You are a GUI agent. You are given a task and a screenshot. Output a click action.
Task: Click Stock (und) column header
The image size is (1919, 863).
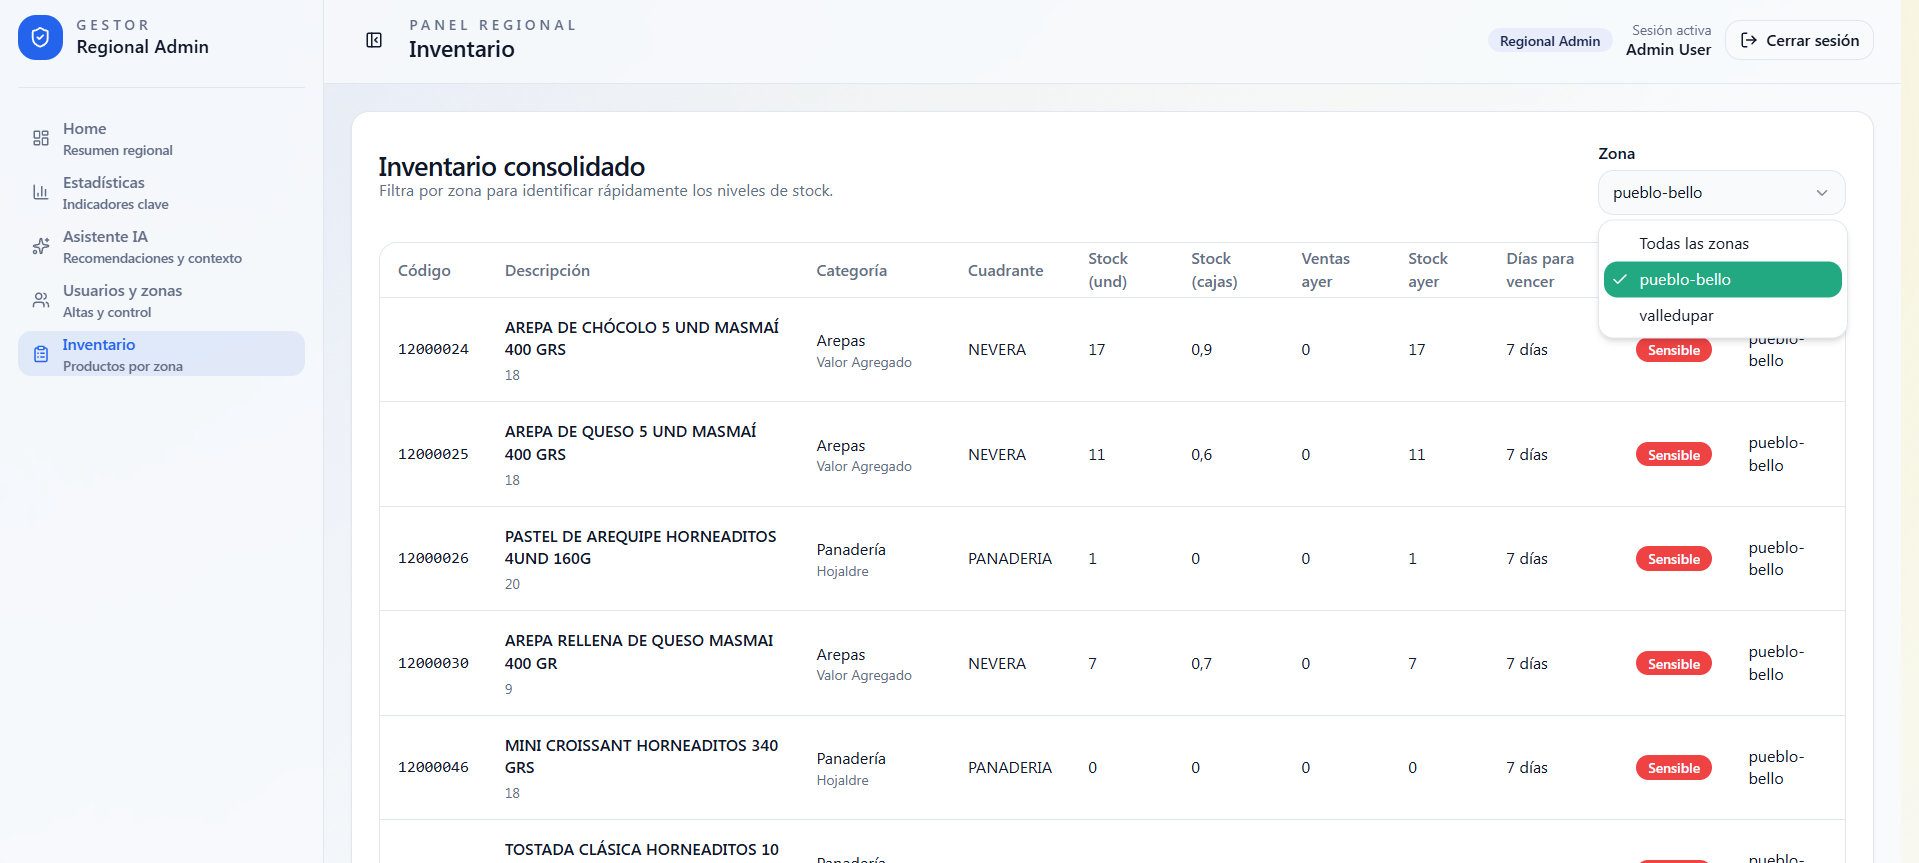point(1107,270)
